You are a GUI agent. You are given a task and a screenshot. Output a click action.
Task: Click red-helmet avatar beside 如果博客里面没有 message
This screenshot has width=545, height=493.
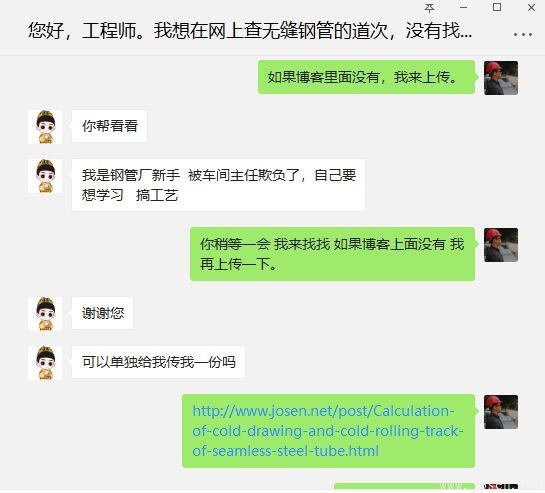pos(501,78)
